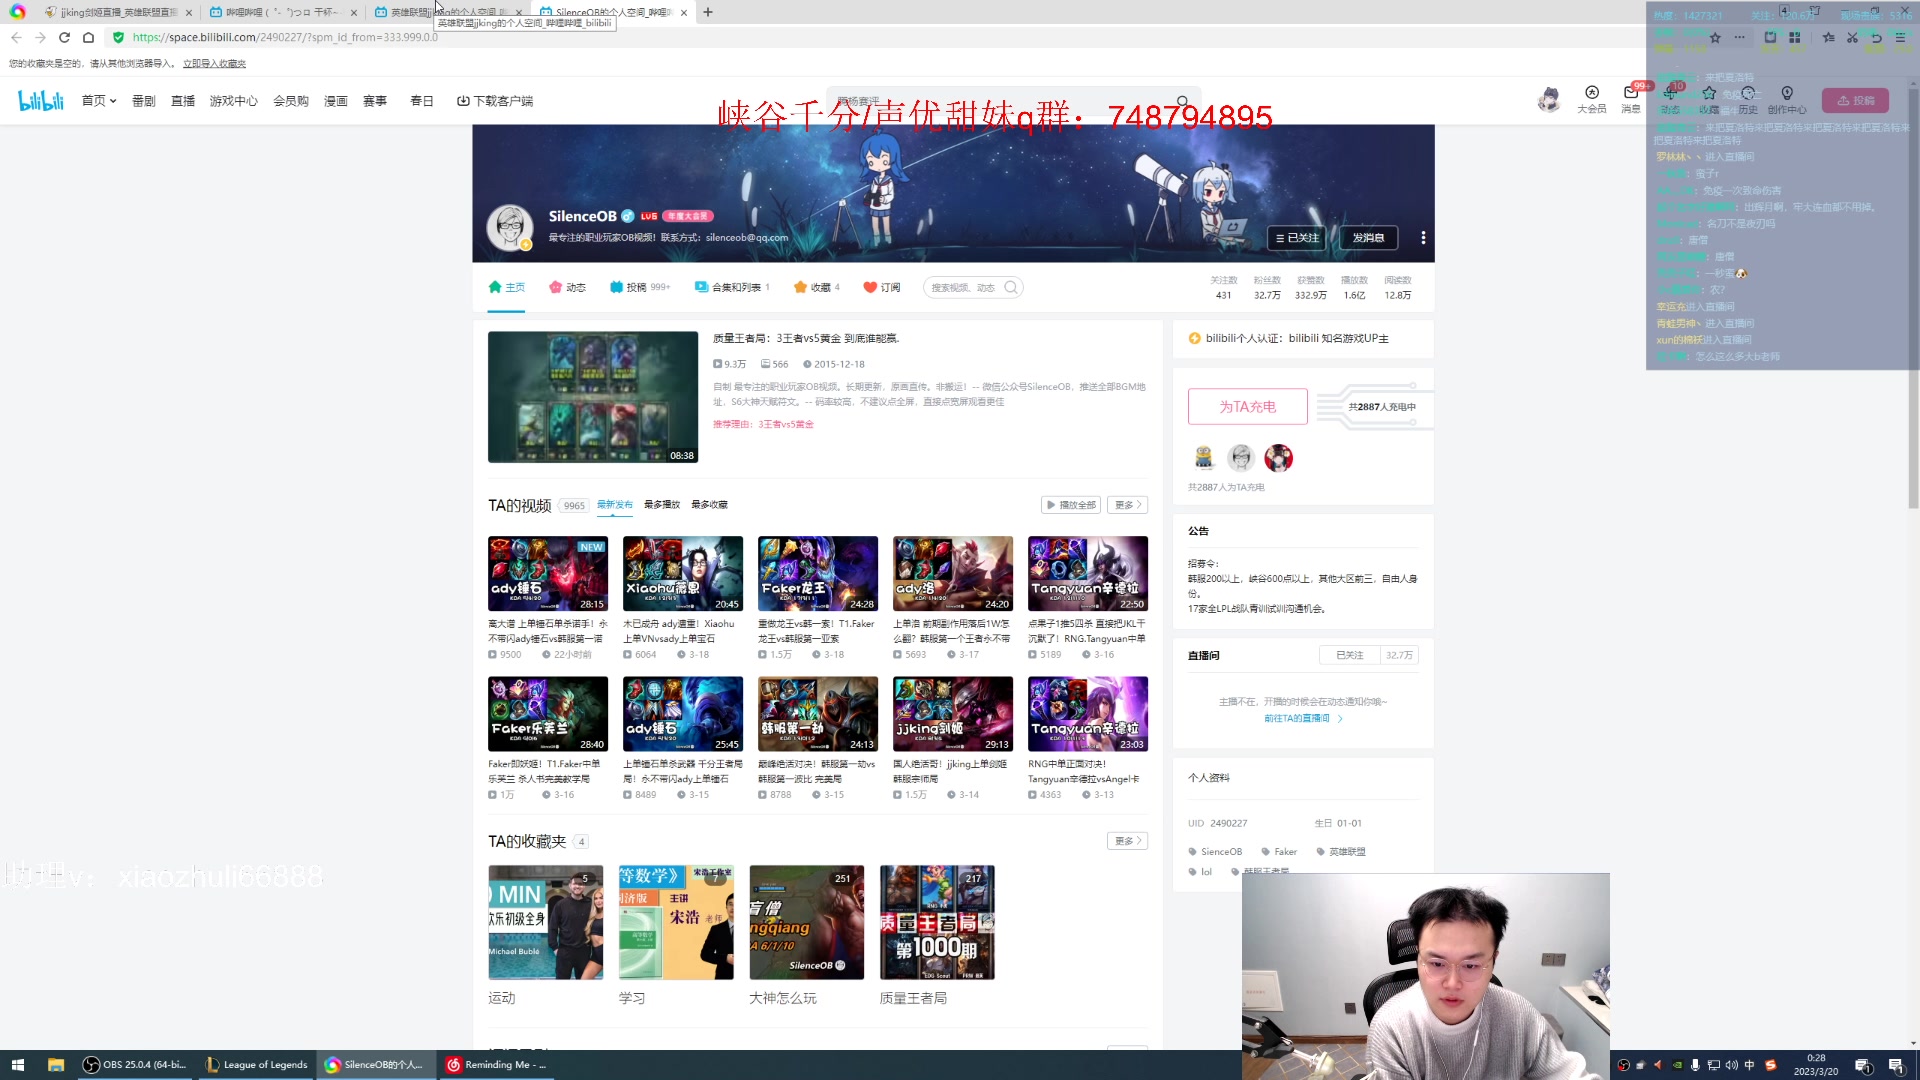
Task: Expand 更多 for TA的视频
Action: tap(1127, 505)
